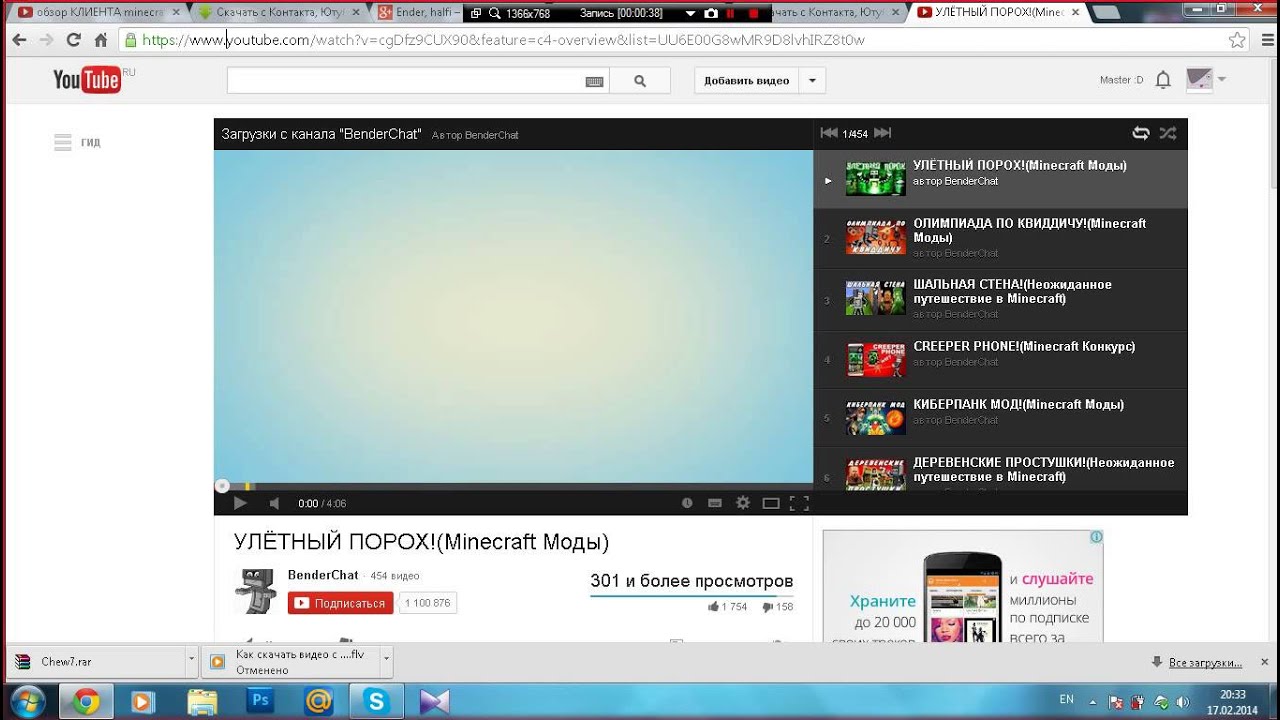This screenshot has height=720, width=1280.
Task: Click the browser forward arrow
Action: (x=46, y=40)
